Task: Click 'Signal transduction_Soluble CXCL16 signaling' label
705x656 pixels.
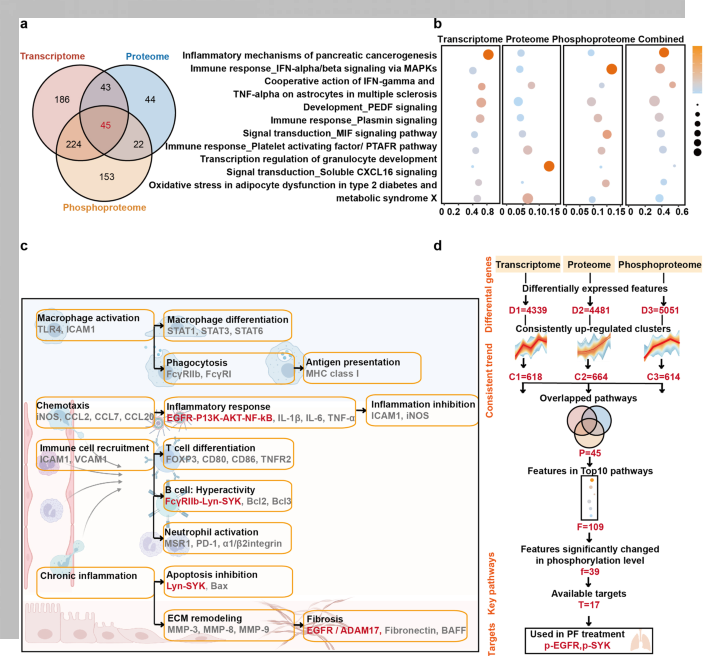Action: pos(331,172)
